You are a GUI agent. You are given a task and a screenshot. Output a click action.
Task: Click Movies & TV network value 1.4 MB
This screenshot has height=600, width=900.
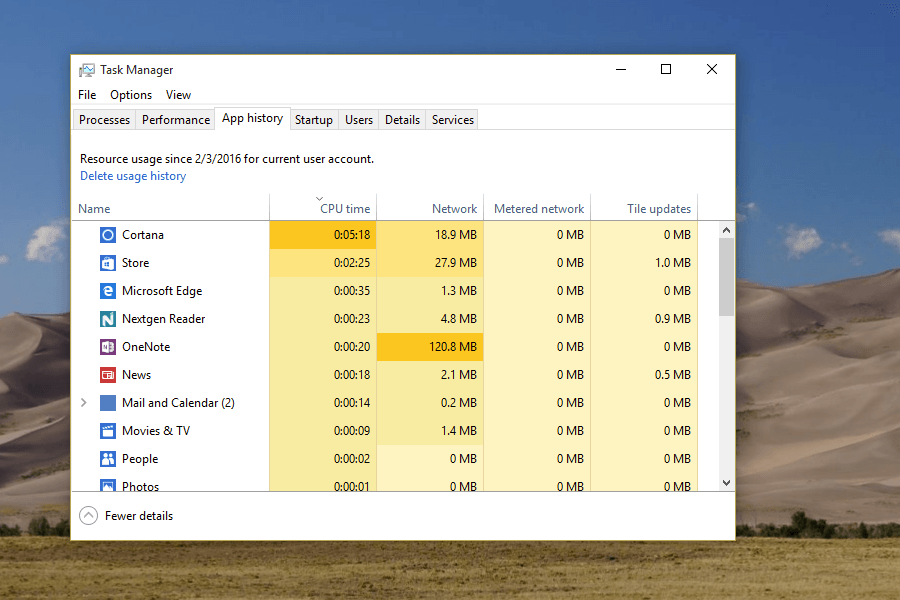click(459, 431)
